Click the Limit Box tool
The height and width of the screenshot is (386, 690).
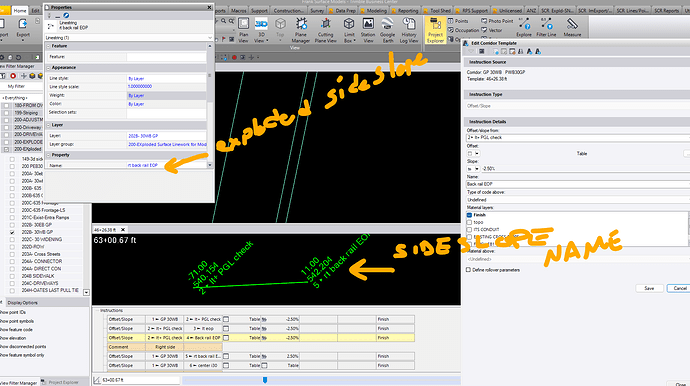[x=349, y=30]
